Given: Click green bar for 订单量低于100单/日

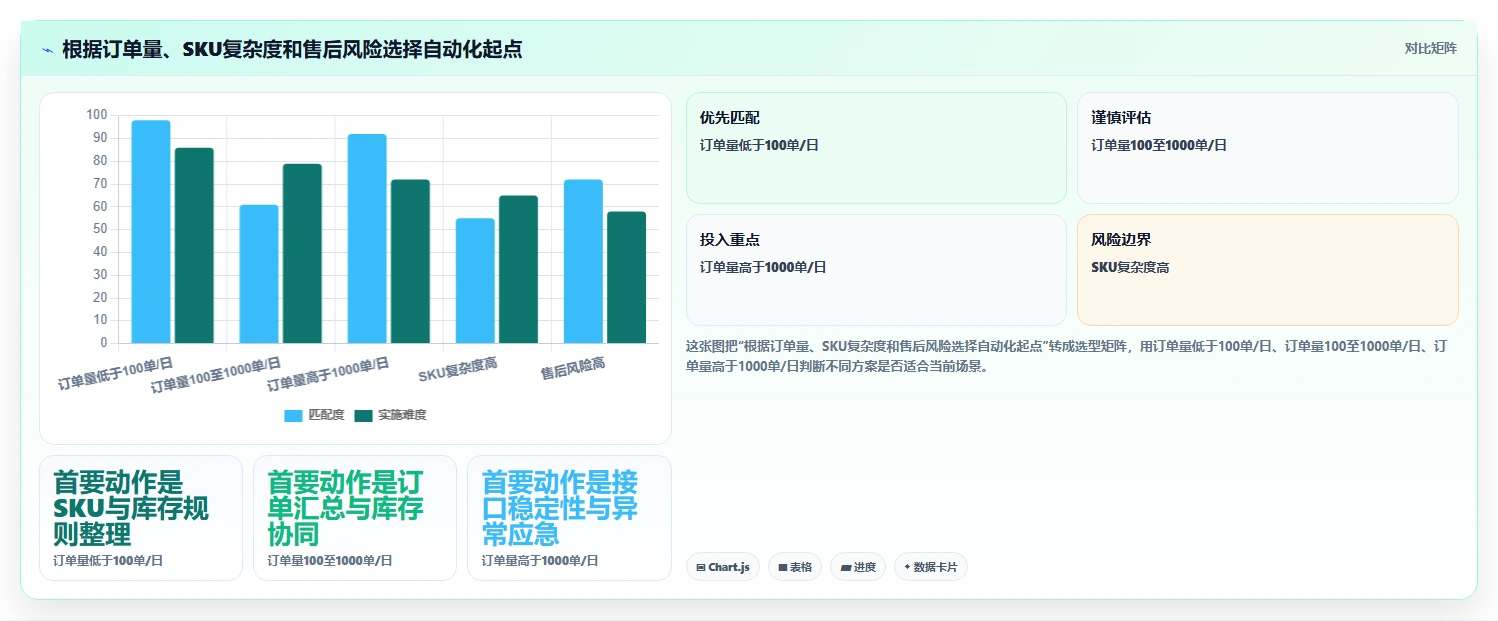Looking at the screenshot, I should [194, 245].
